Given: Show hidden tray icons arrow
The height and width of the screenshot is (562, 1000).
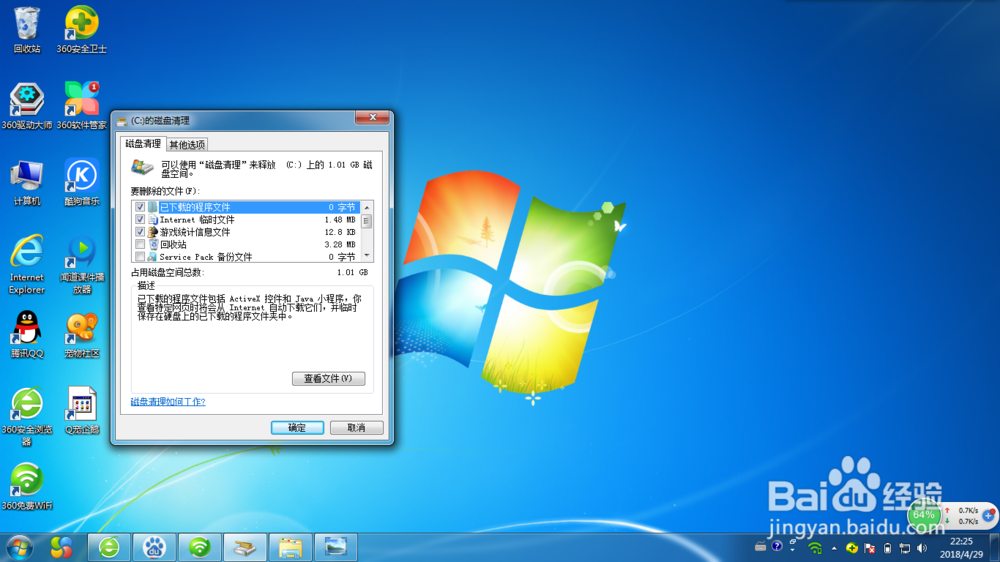Looking at the screenshot, I should 834,548.
